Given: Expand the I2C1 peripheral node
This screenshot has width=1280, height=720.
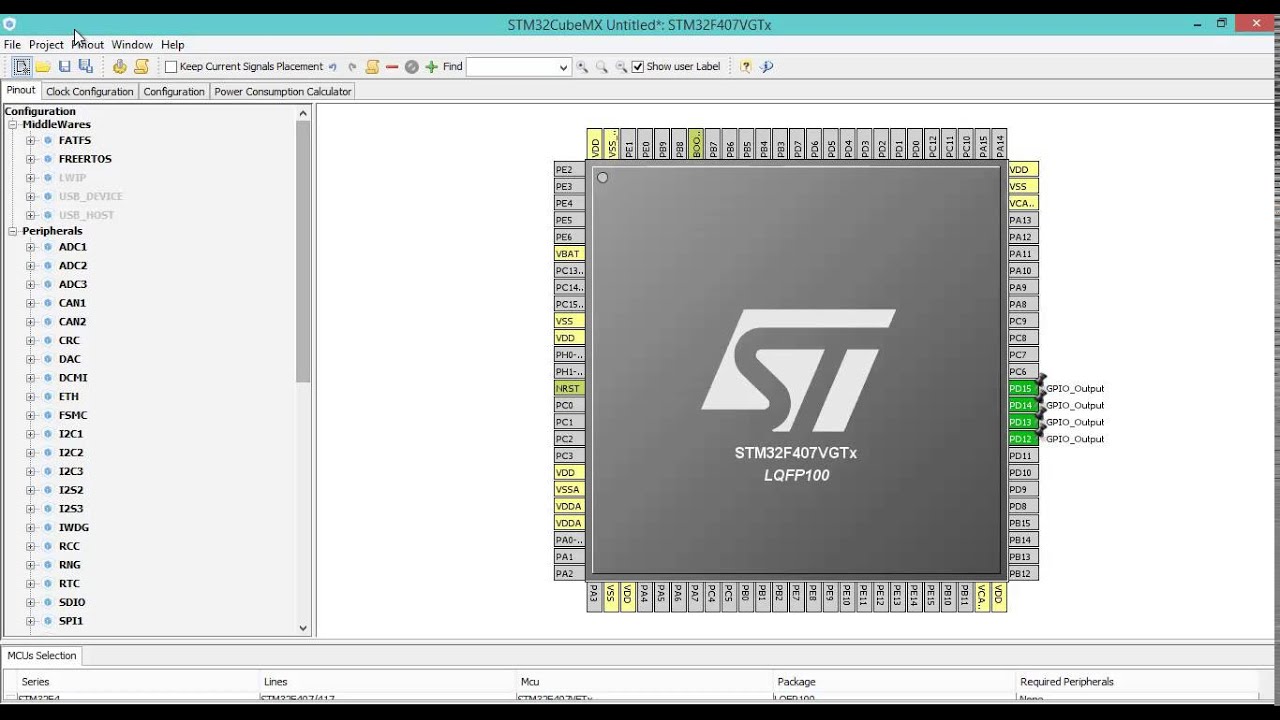Looking at the screenshot, I should pos(30,434).
